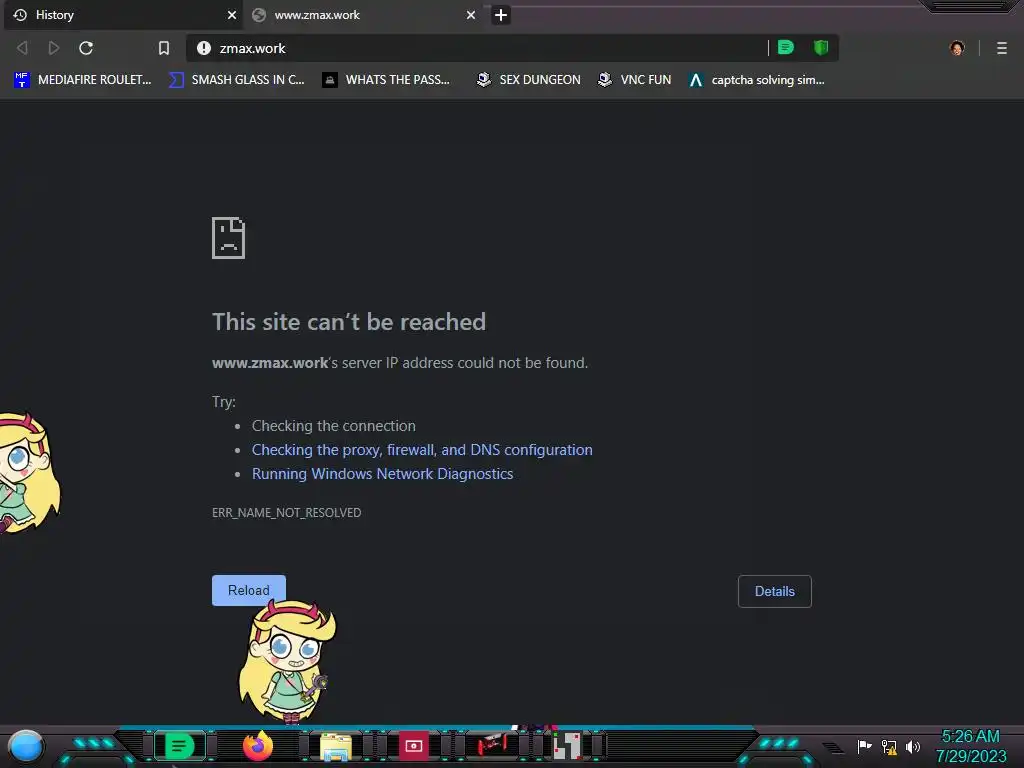Open the green chat extension icon

[786, 48]
